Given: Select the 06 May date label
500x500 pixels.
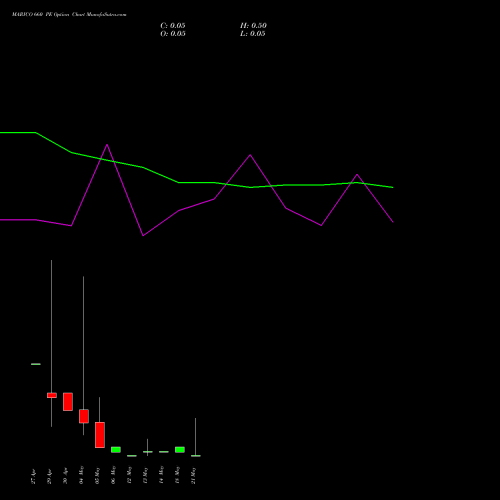Looking at the screenshot, I should [113, 475].
